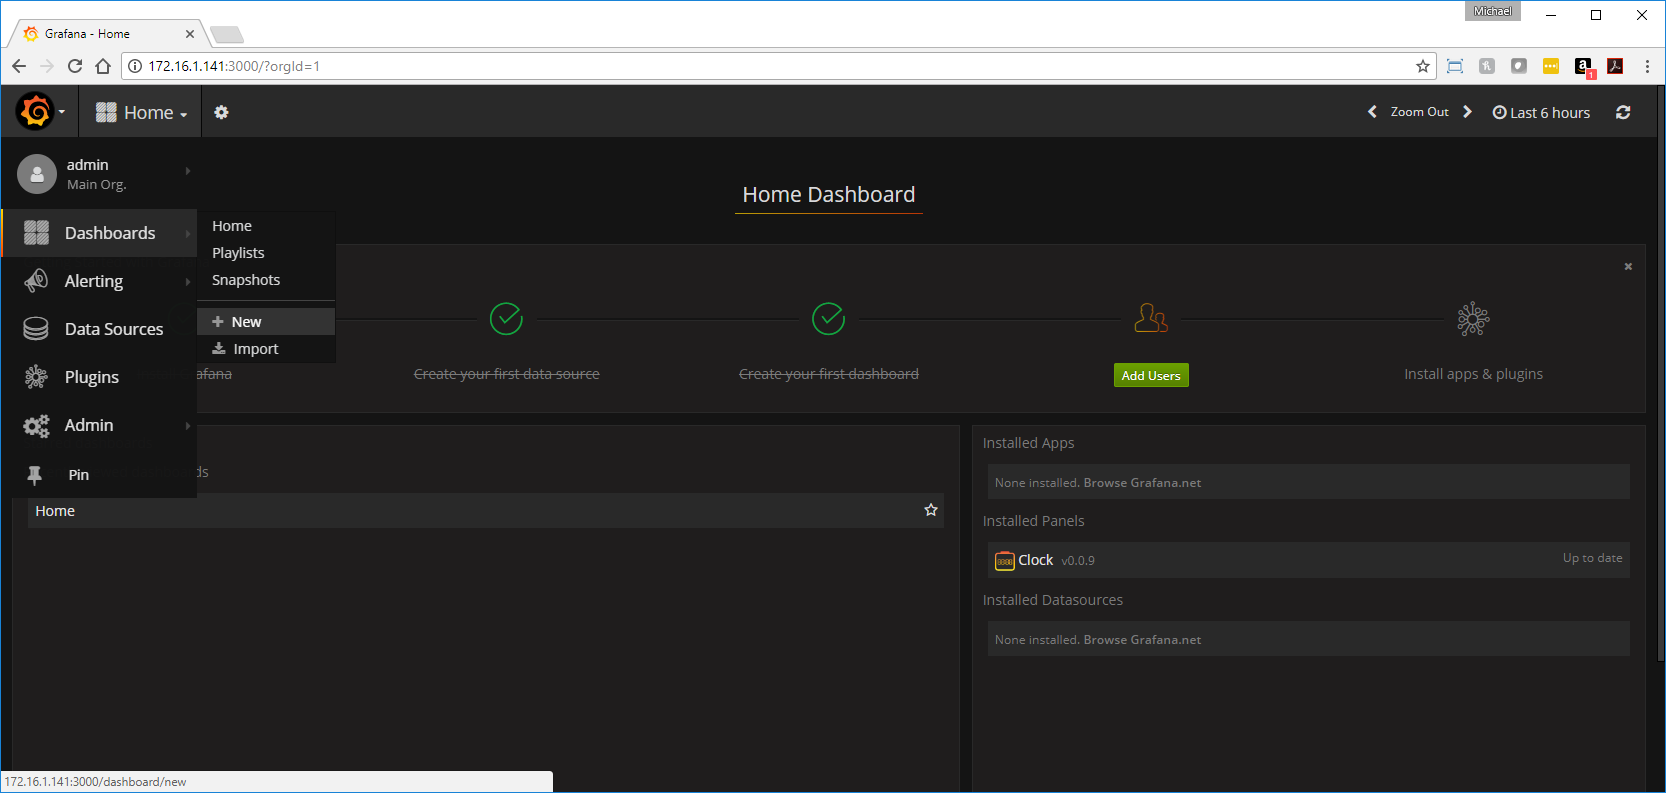Click the Plugins icon in sidebar
This screenshot has width=1666, height=793.
(36, 377)
